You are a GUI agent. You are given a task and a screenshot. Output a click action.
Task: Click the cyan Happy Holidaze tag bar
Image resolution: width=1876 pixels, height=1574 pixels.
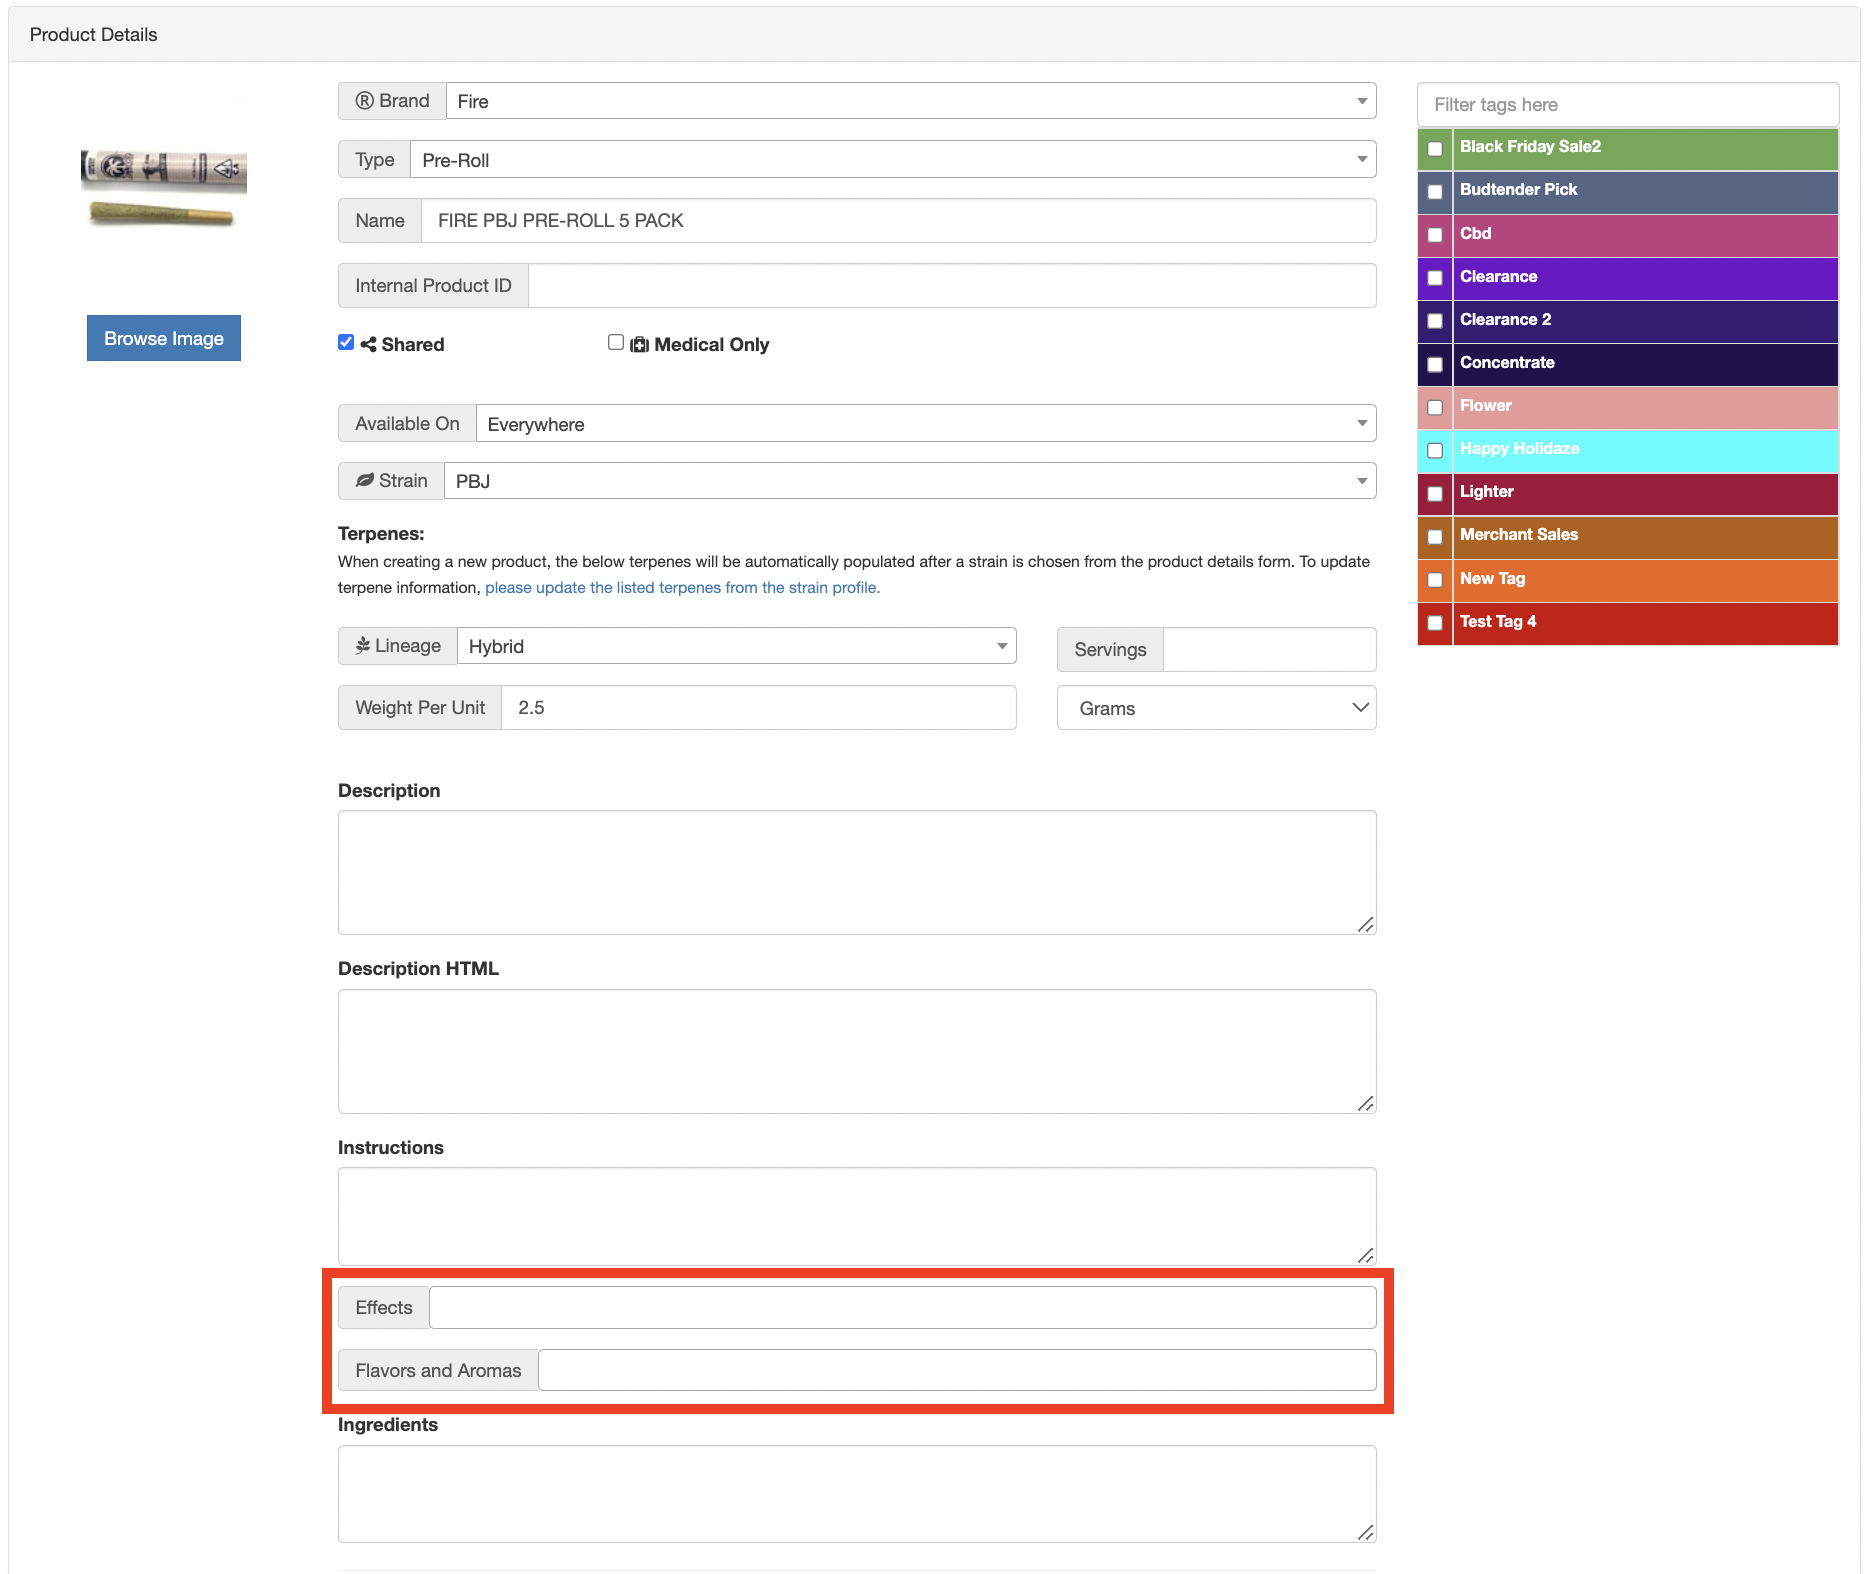point(1645,451)
